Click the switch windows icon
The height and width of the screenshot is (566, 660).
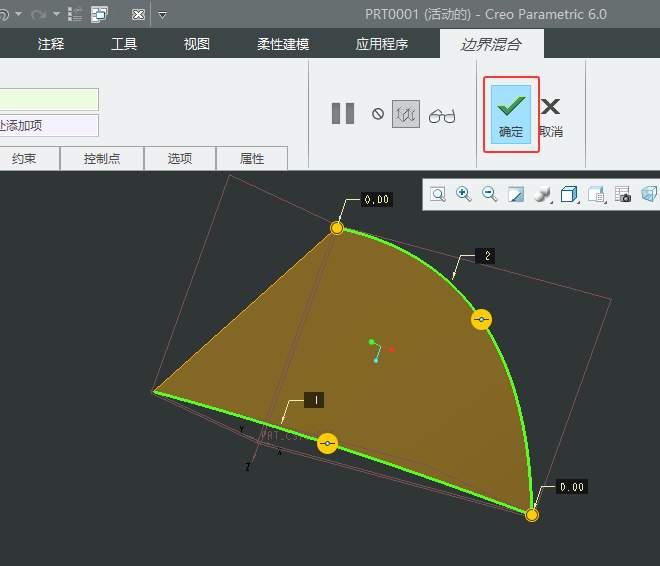click(99, 14)
